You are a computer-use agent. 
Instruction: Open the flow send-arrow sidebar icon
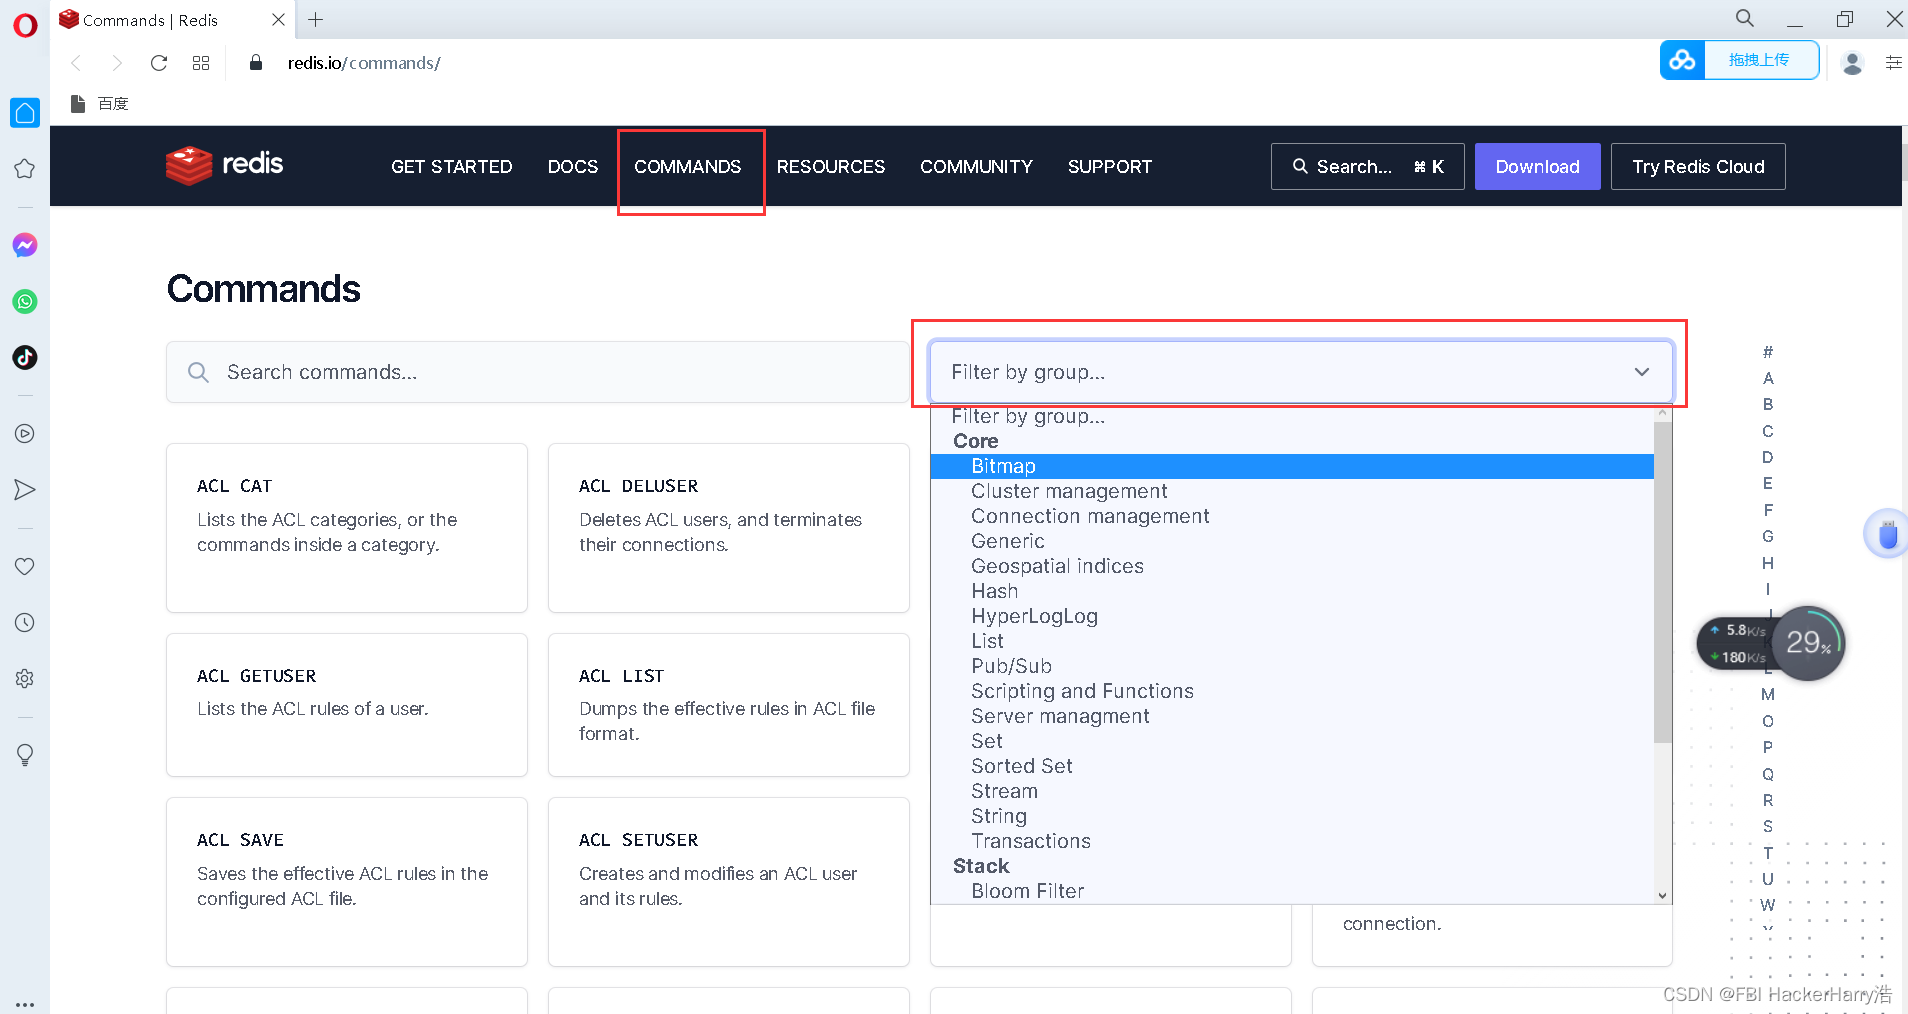25,489
